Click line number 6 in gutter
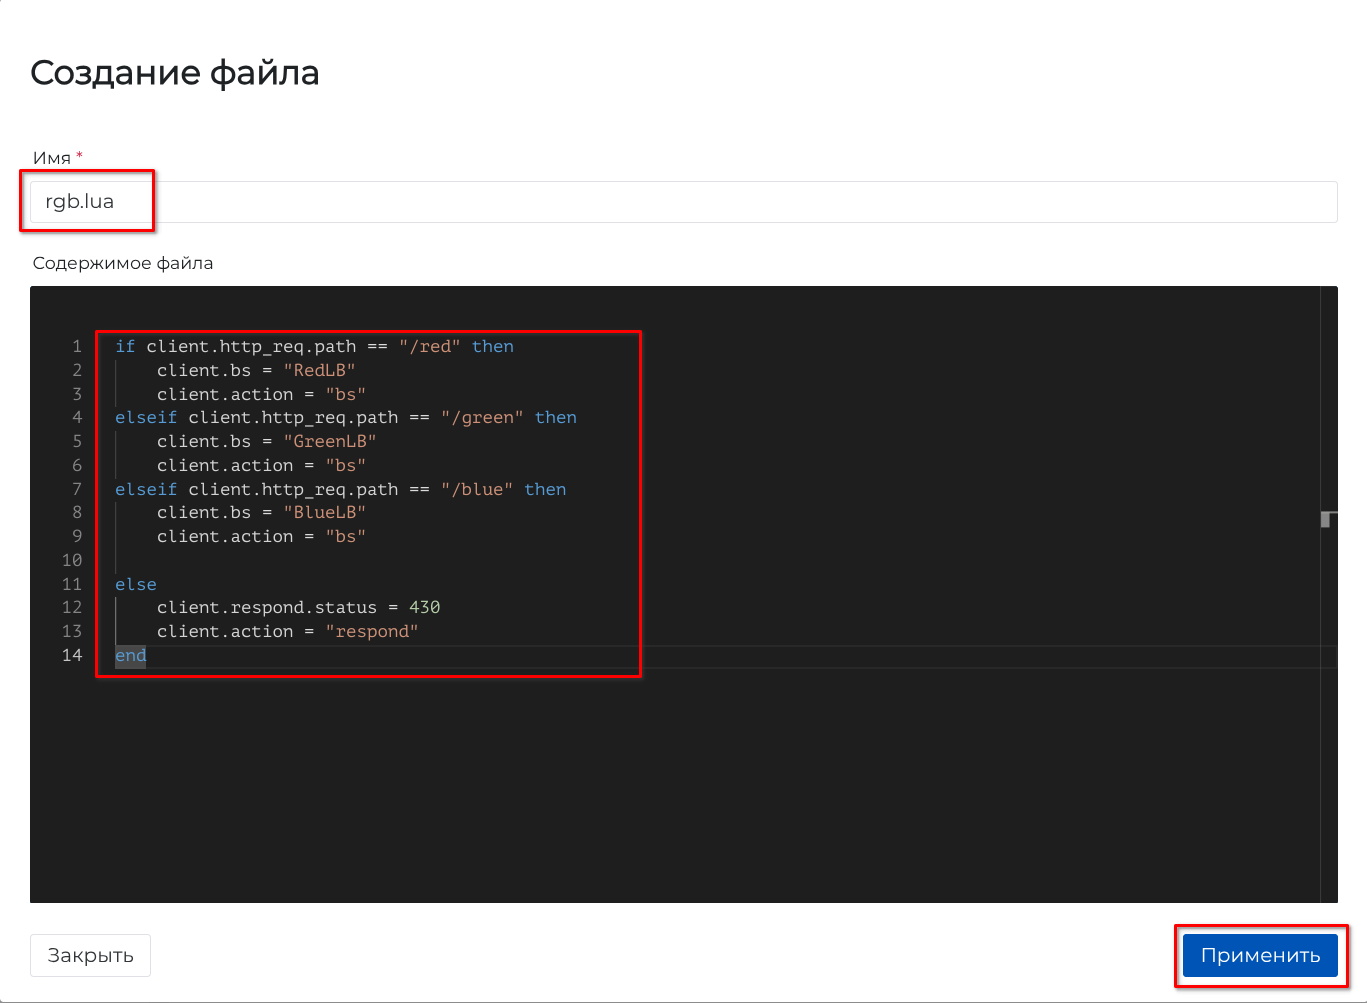The height and width of the screenshot is (1003, 1367). pyautogui.click(x=77, y=465)
